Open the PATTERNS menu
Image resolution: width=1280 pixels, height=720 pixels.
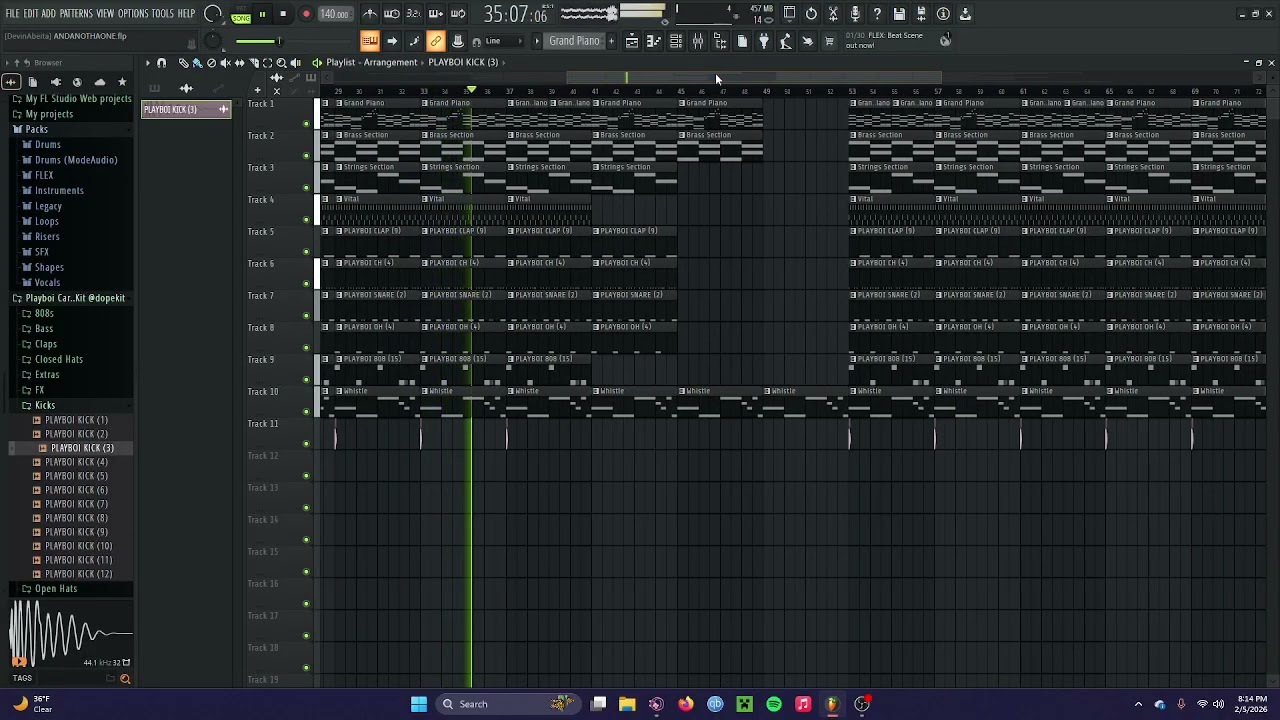pos(76,14)
